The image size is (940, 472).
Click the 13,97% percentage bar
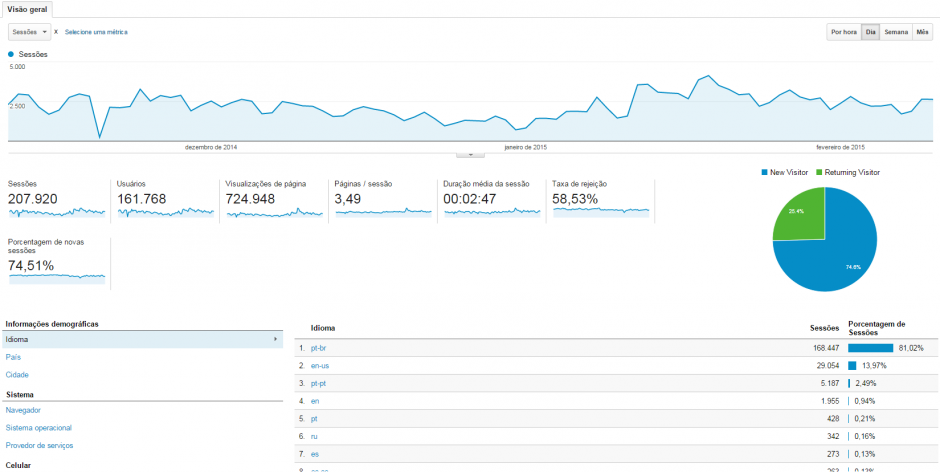pos(852,365)
